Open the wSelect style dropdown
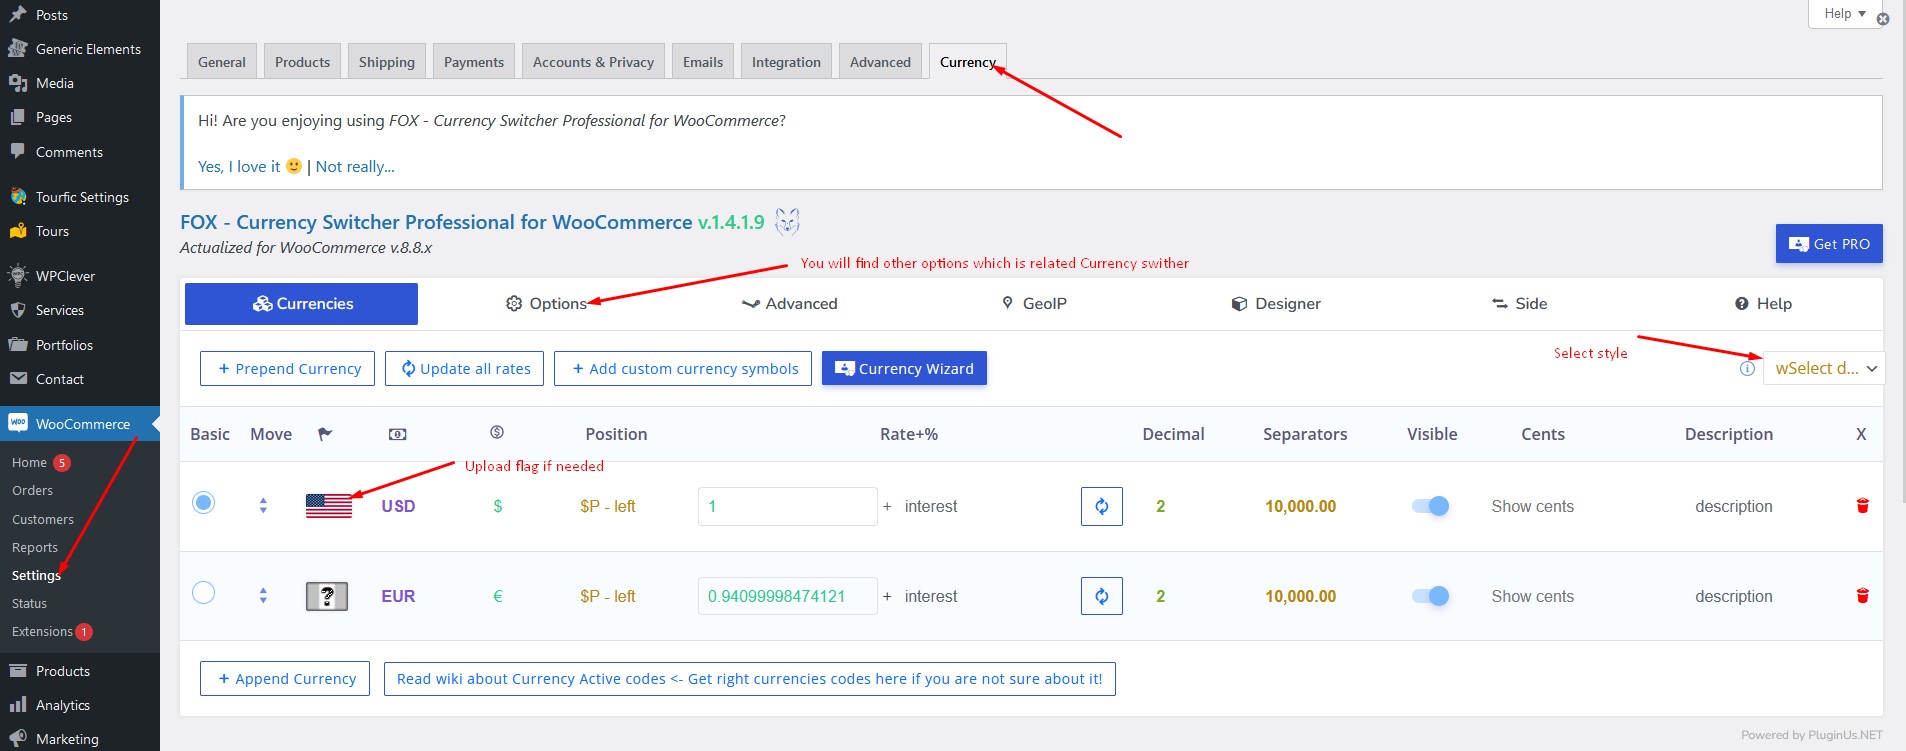The height and width of the screenshot is (751, 1906). (1824, 368)
